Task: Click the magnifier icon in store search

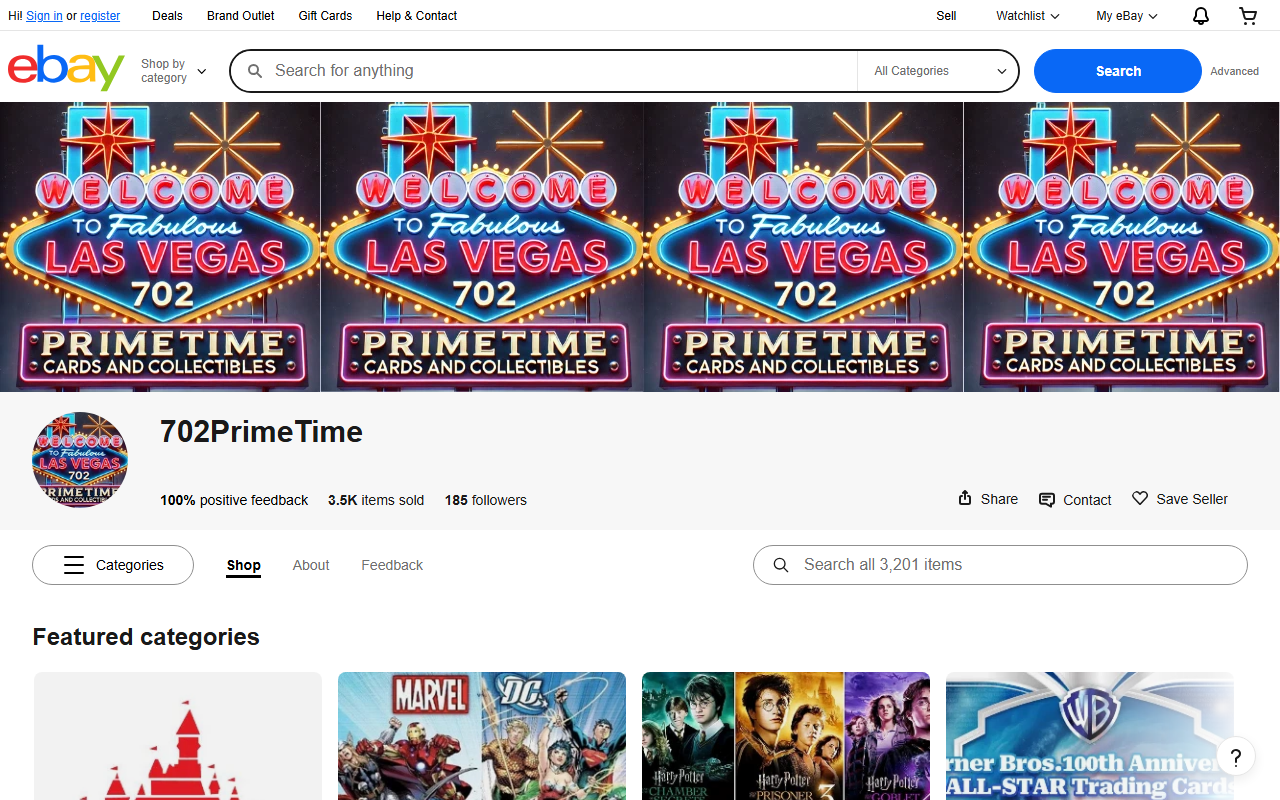Action: pyautogui.click(x=782, y=565)
